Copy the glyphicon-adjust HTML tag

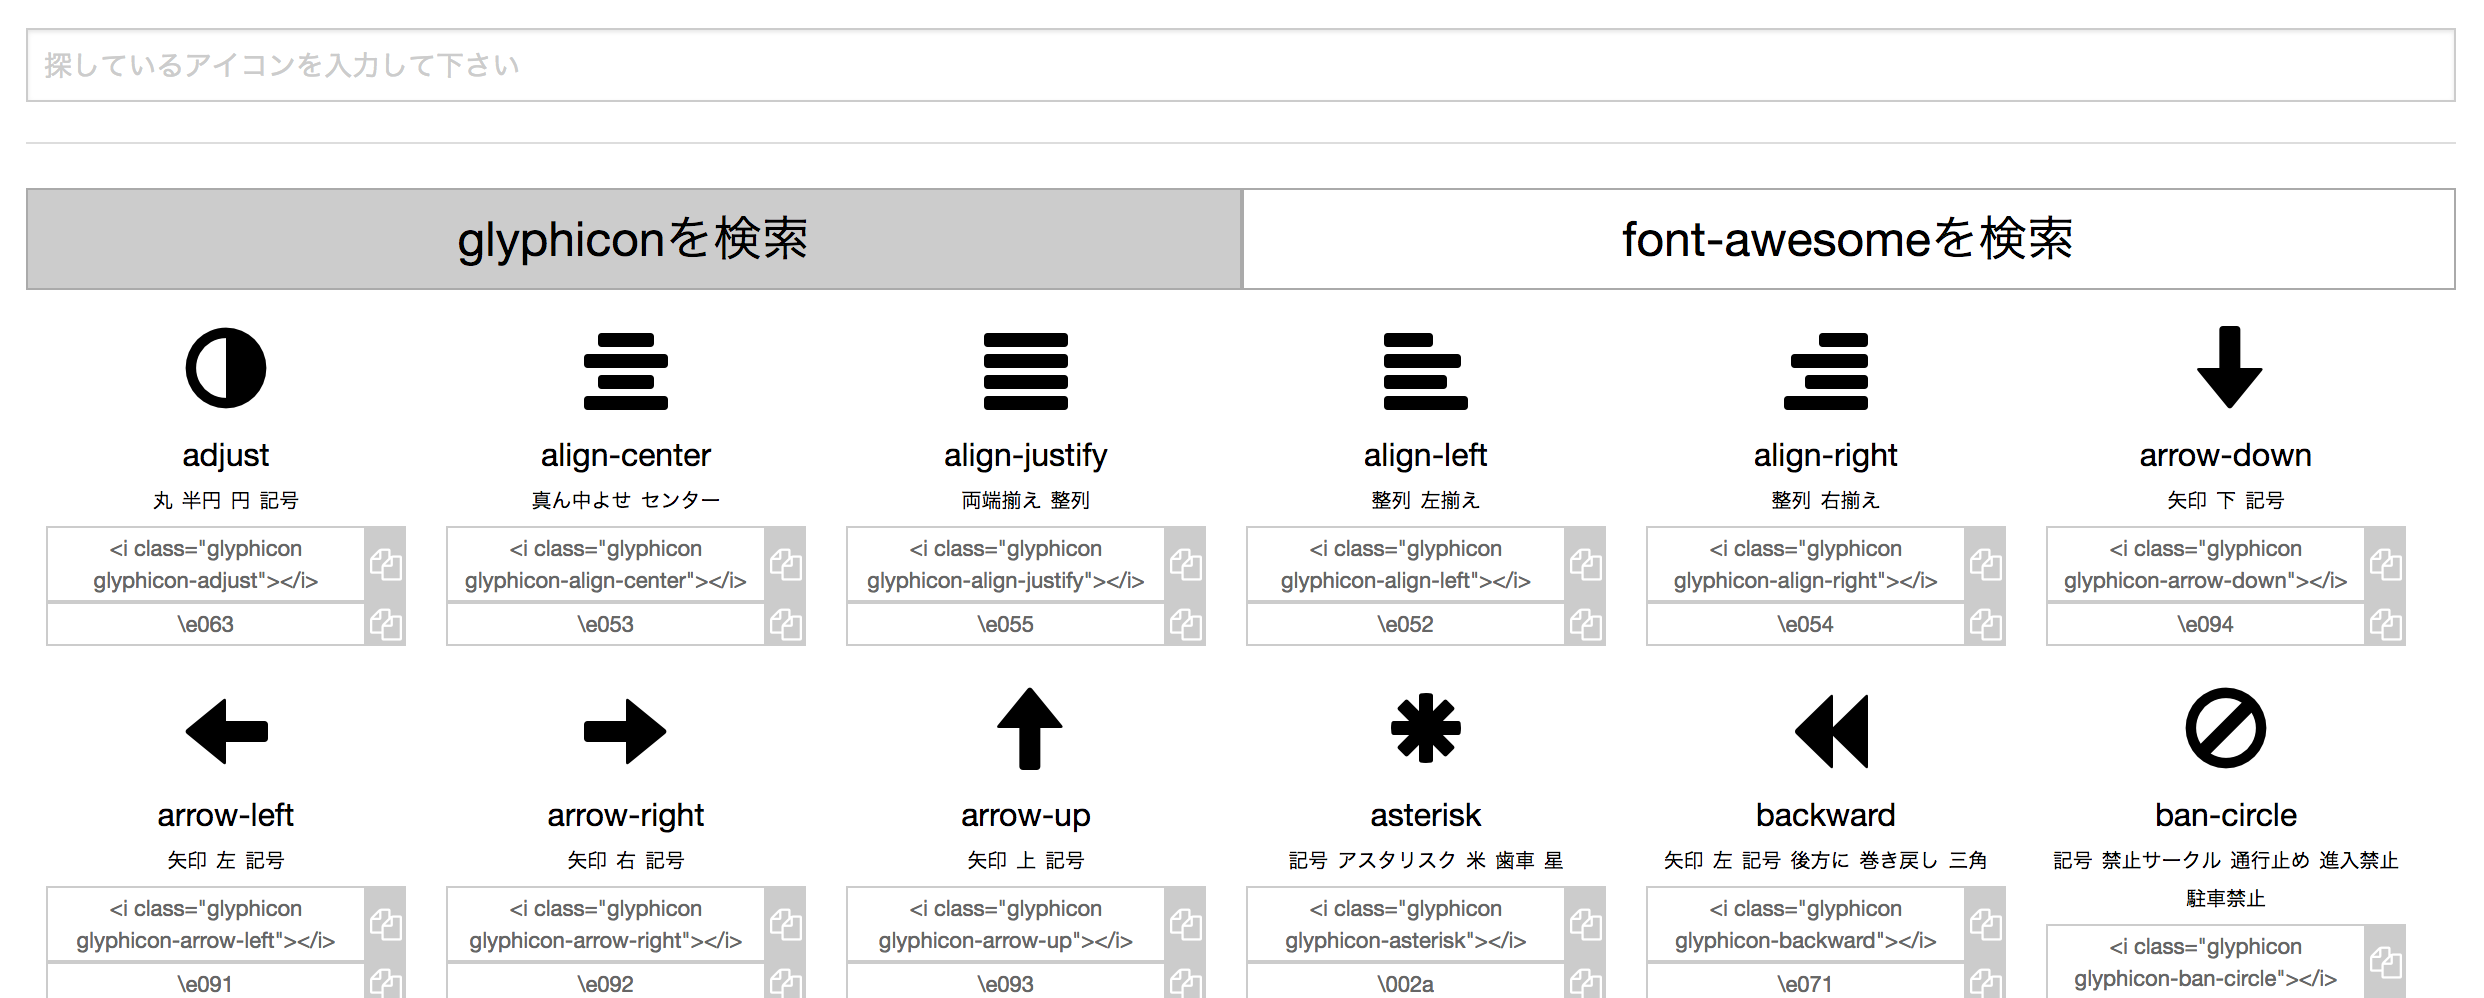tap(386, 564)
